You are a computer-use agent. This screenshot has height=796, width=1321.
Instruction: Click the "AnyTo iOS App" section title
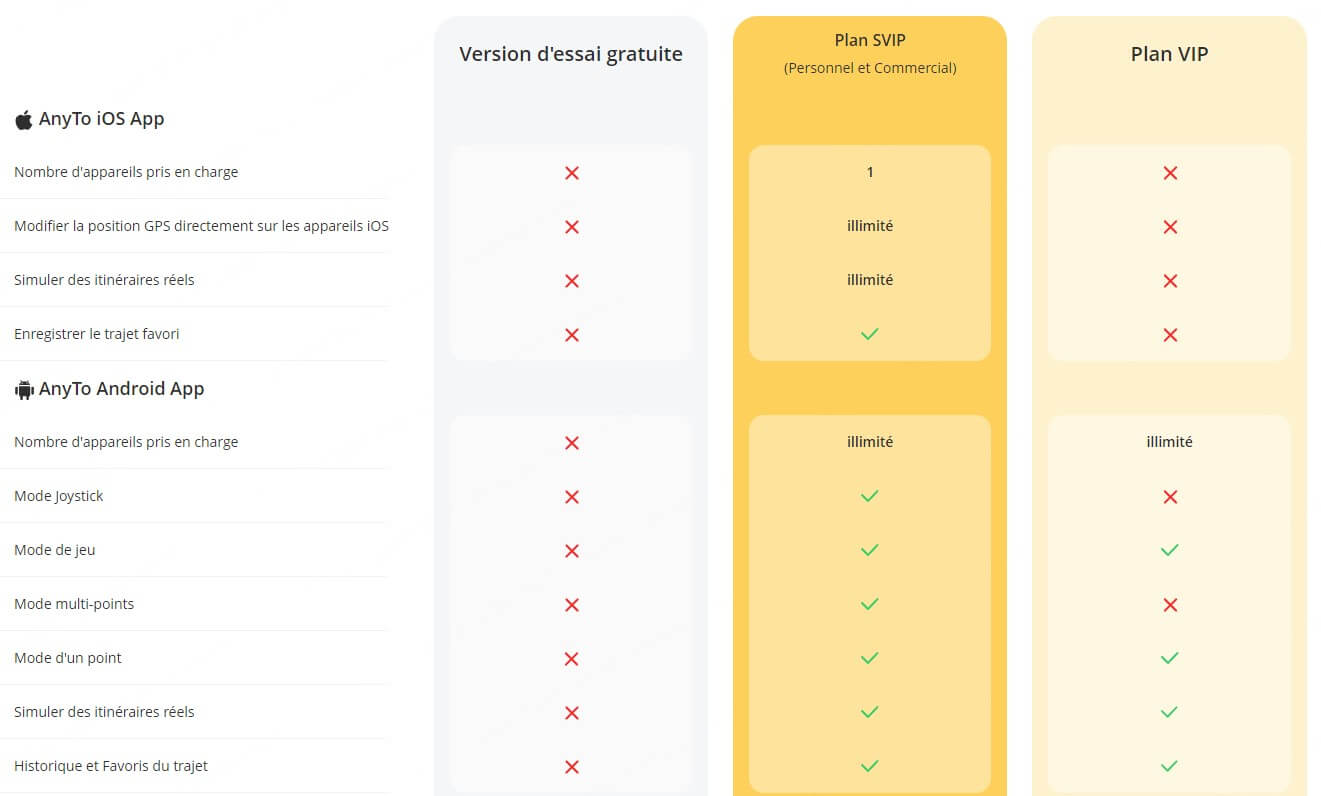tap(101, 119)
